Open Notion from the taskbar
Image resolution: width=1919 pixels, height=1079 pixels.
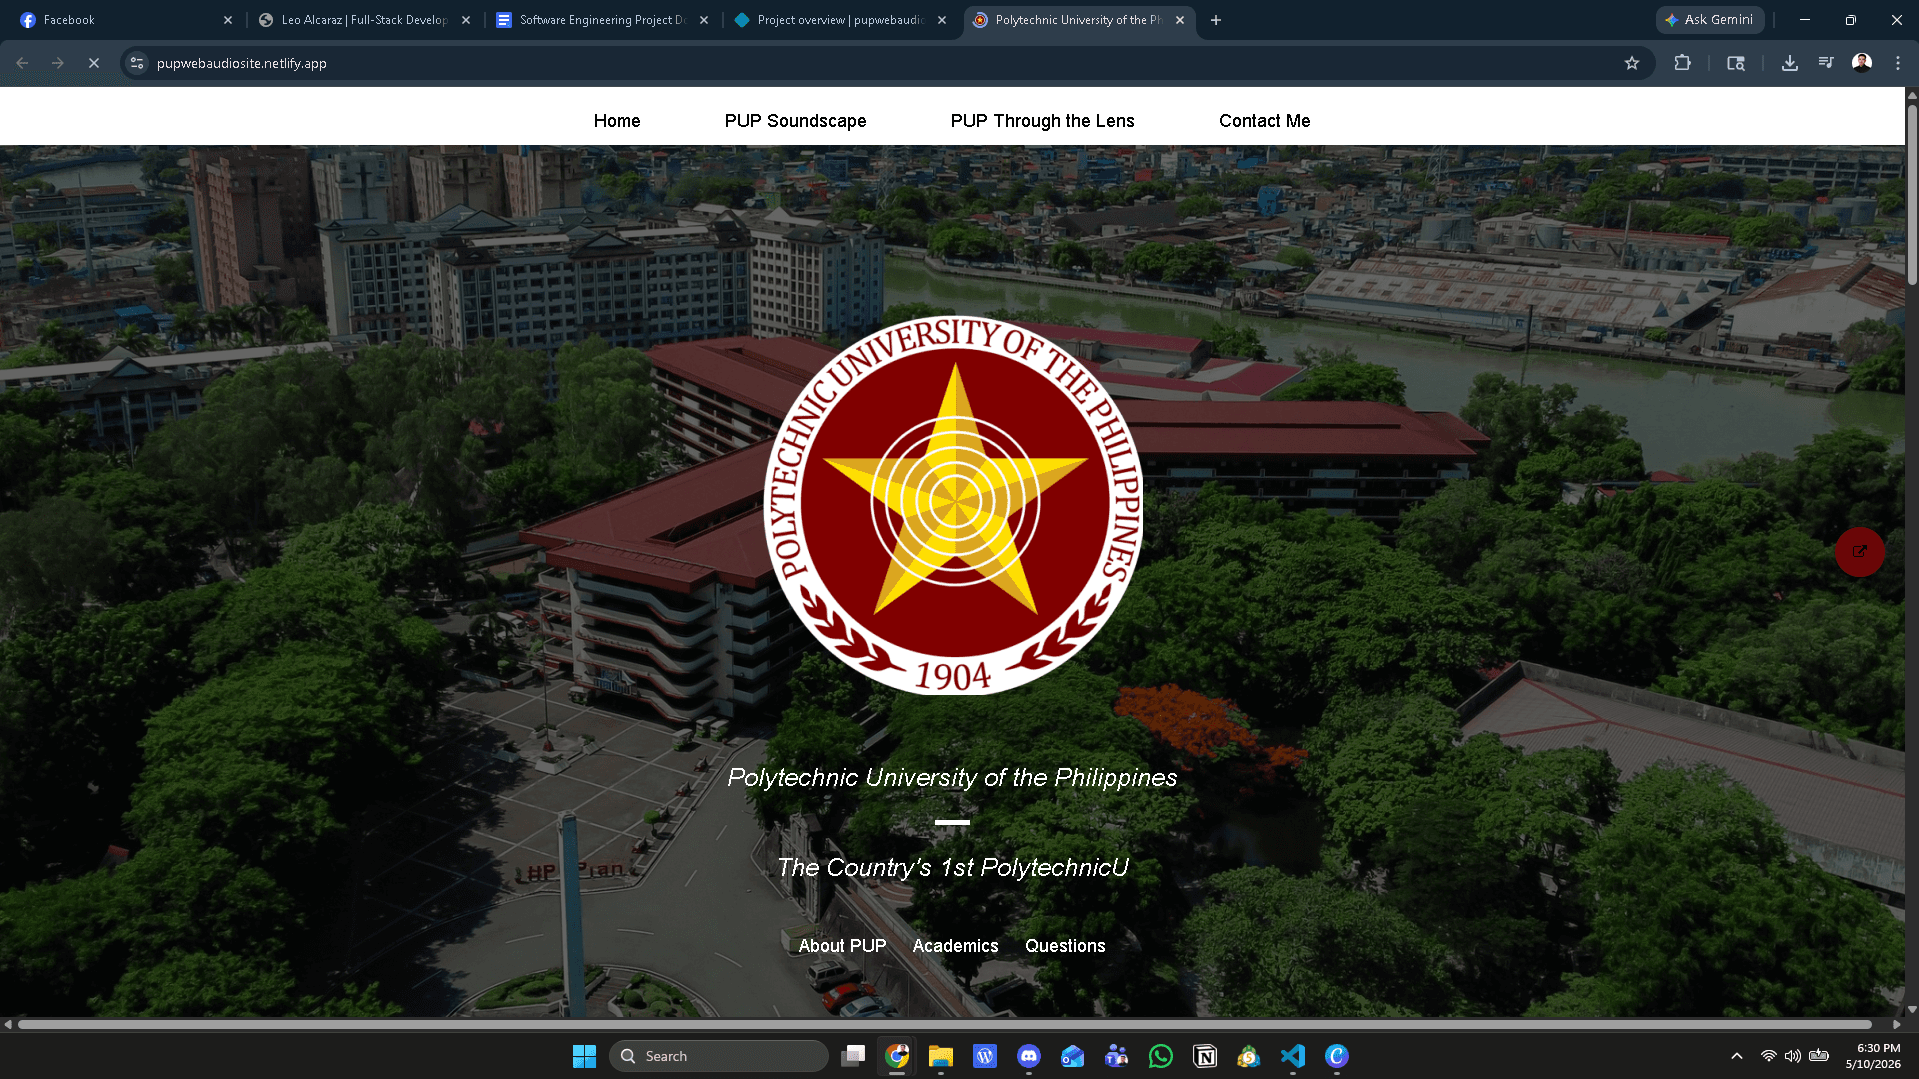pos(1205,1056)
